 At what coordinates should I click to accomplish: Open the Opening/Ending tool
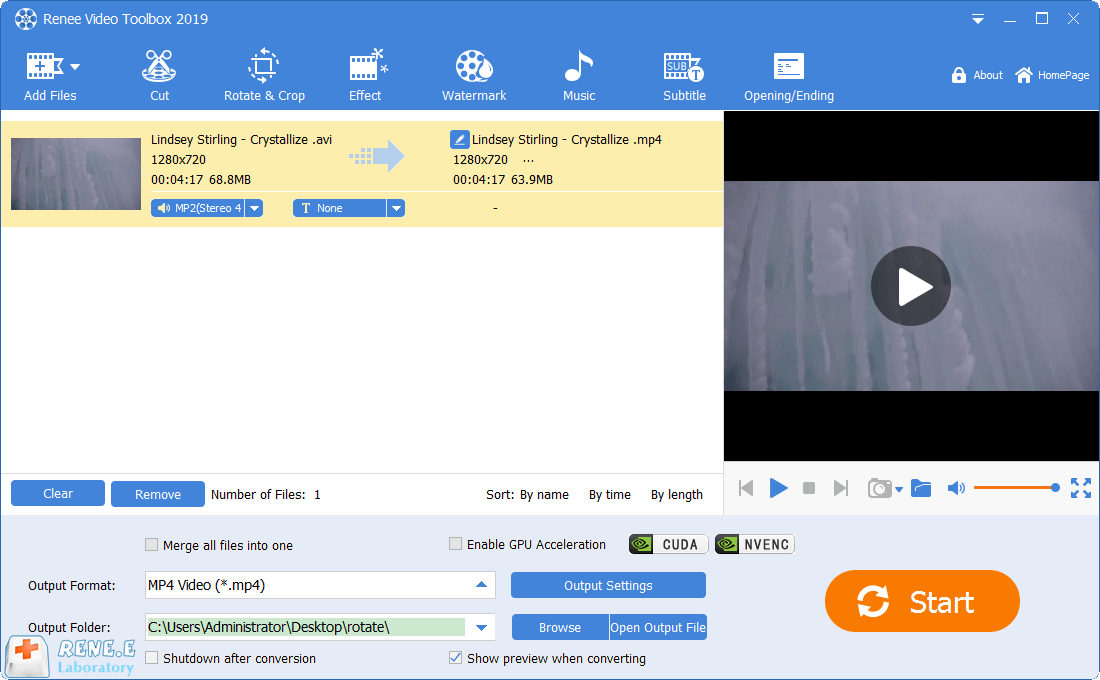tap(789, 75)
